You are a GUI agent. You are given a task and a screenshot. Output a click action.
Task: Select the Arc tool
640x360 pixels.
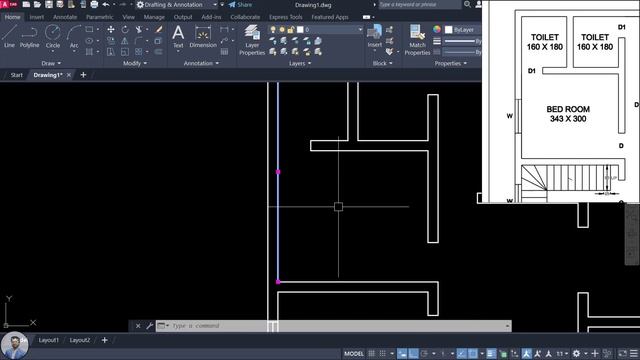(x=74, y=37)
